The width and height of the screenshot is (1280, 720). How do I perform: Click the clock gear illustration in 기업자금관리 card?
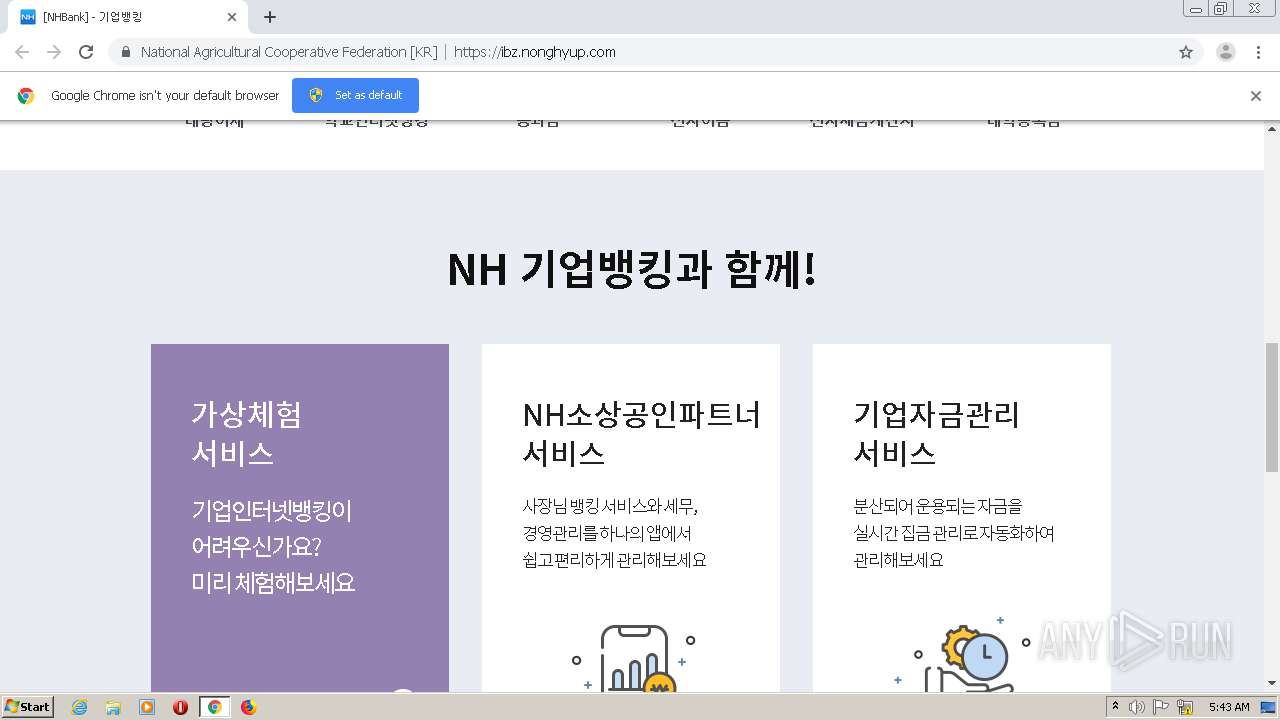[962, 655]
